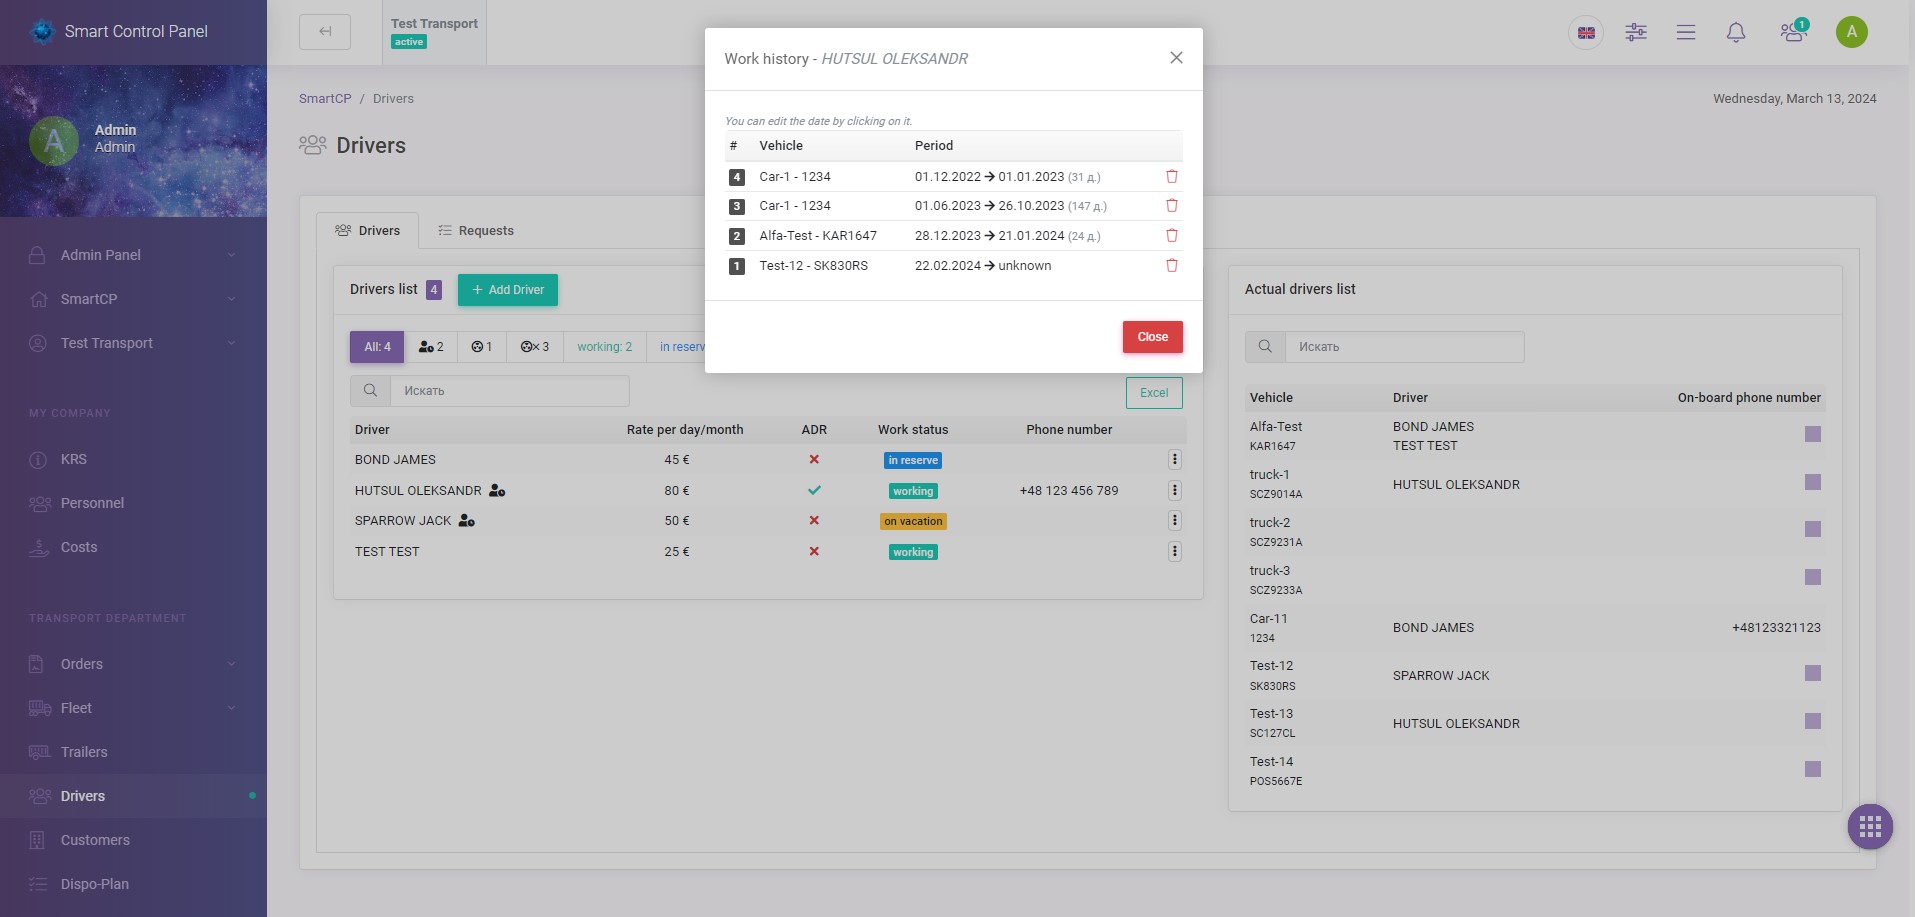Open the notifications bell icon

1735,32
